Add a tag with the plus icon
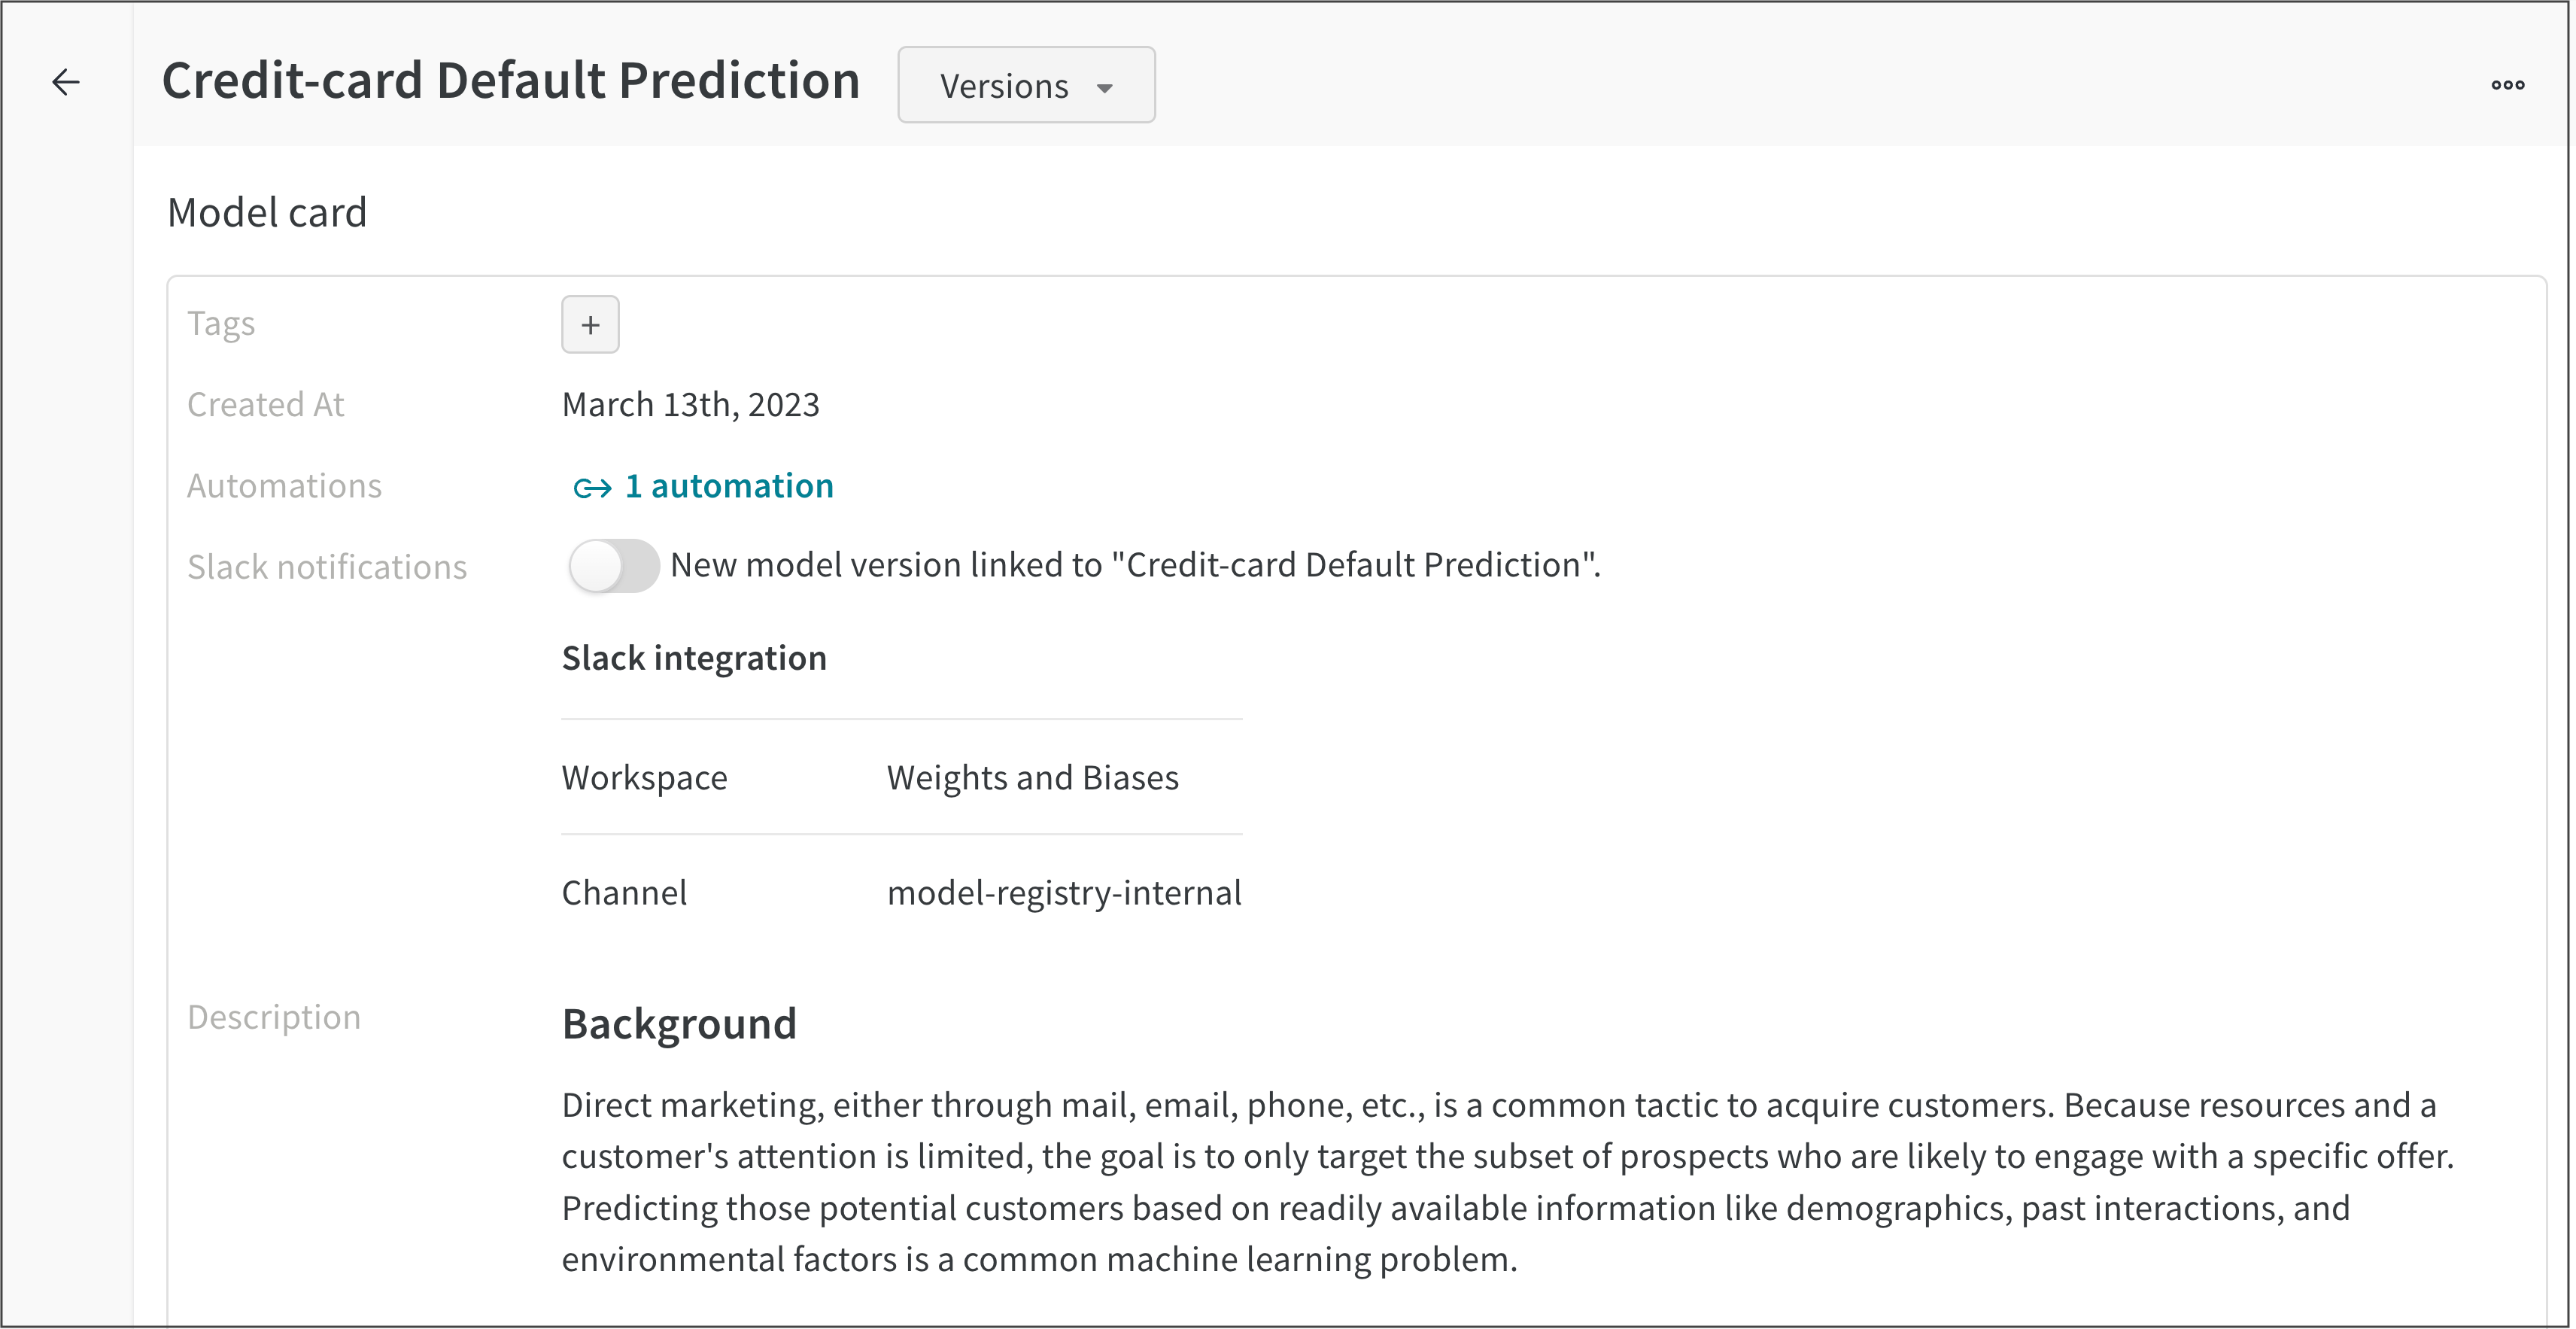This screenshot has height=1329, width=2576. (x=590, y=325)
